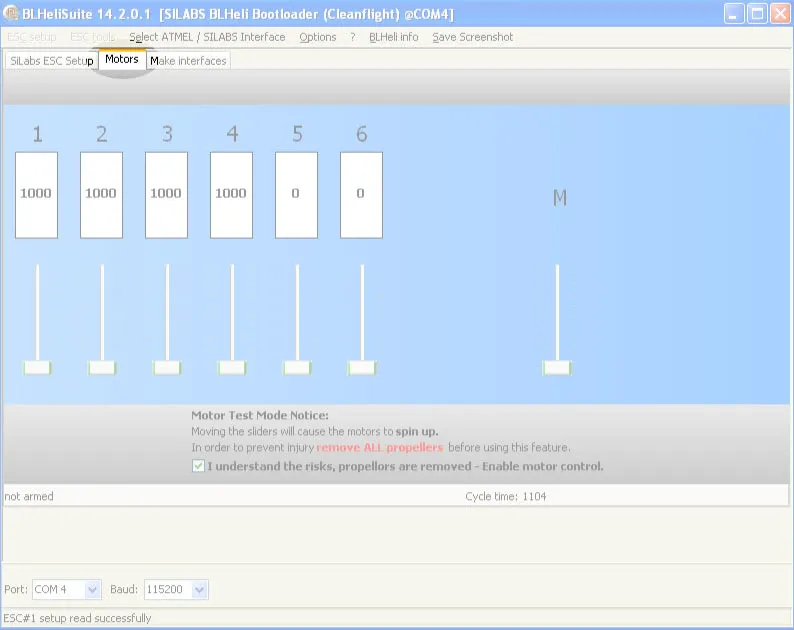
Task: Open the COM port dropdown
Action: coord(92,590)
